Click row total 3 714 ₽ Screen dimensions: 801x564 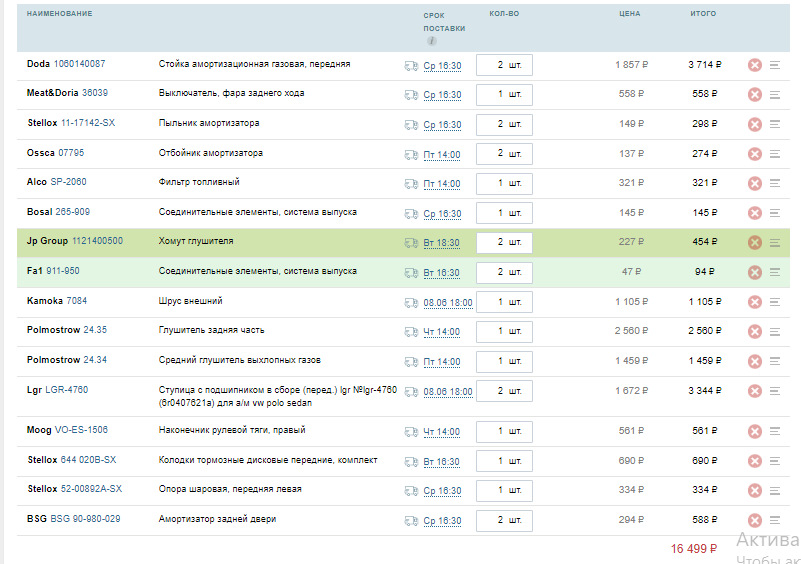click(705, 65)
